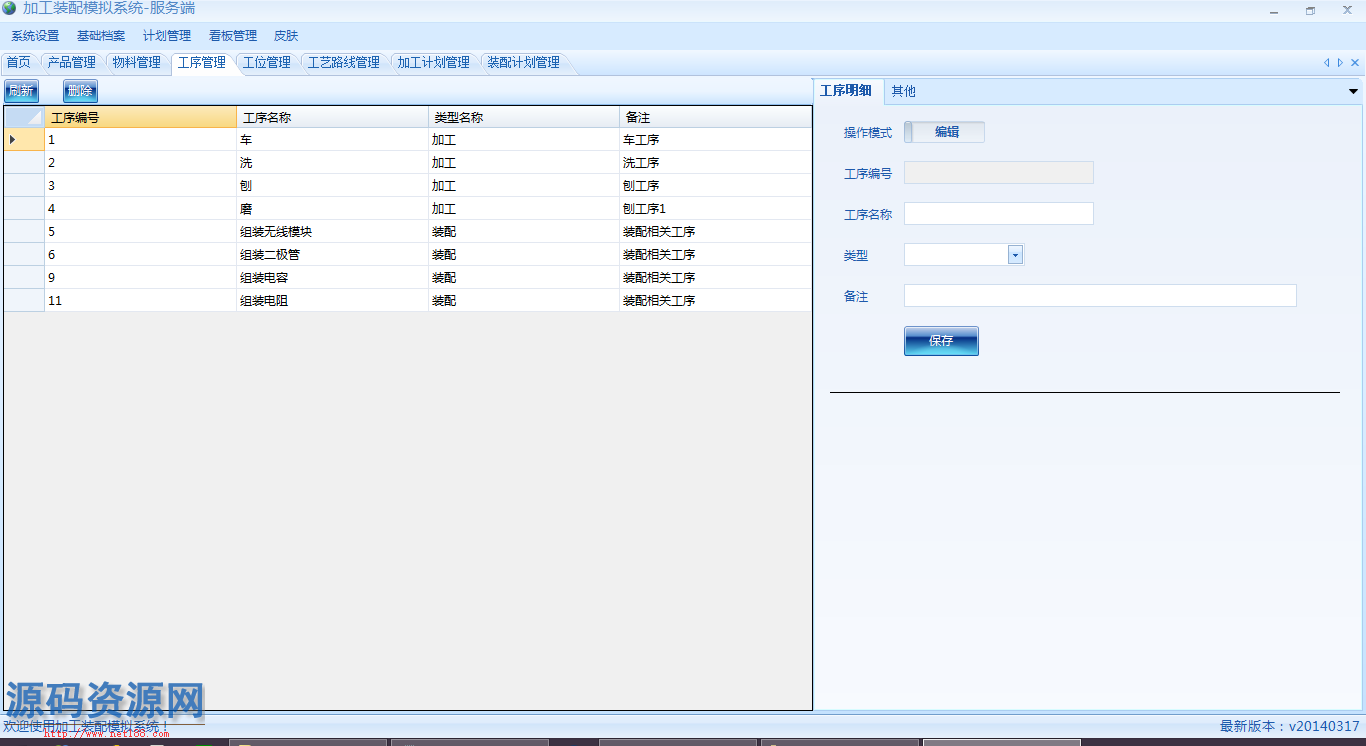Open the 系统设置 menu
Viewport: 1366px width, 746px height.
35,36
